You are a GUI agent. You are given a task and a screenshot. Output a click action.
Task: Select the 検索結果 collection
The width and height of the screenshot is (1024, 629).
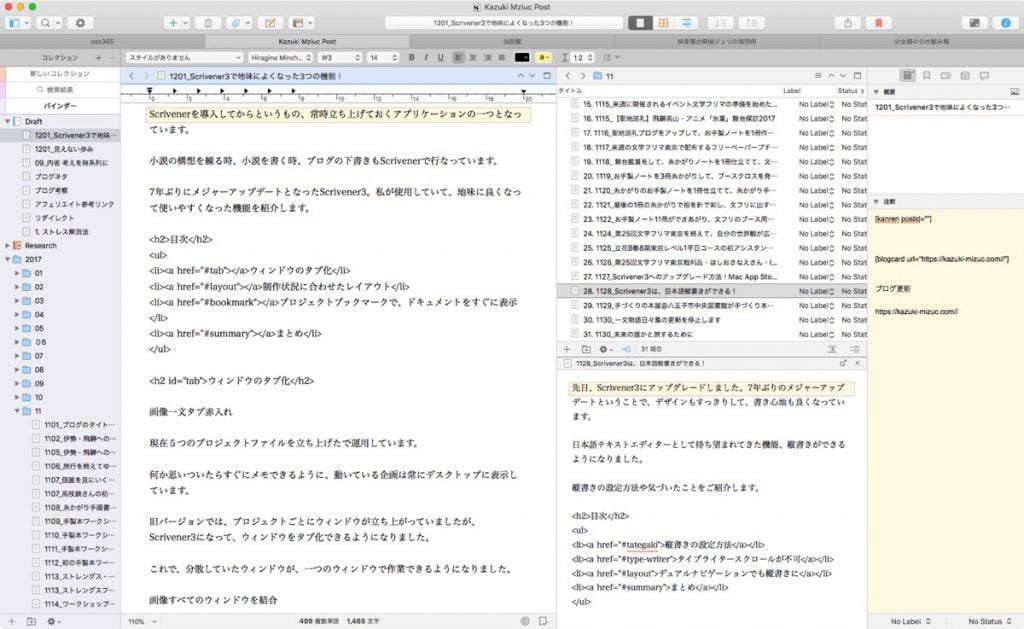tap(59, 89)
